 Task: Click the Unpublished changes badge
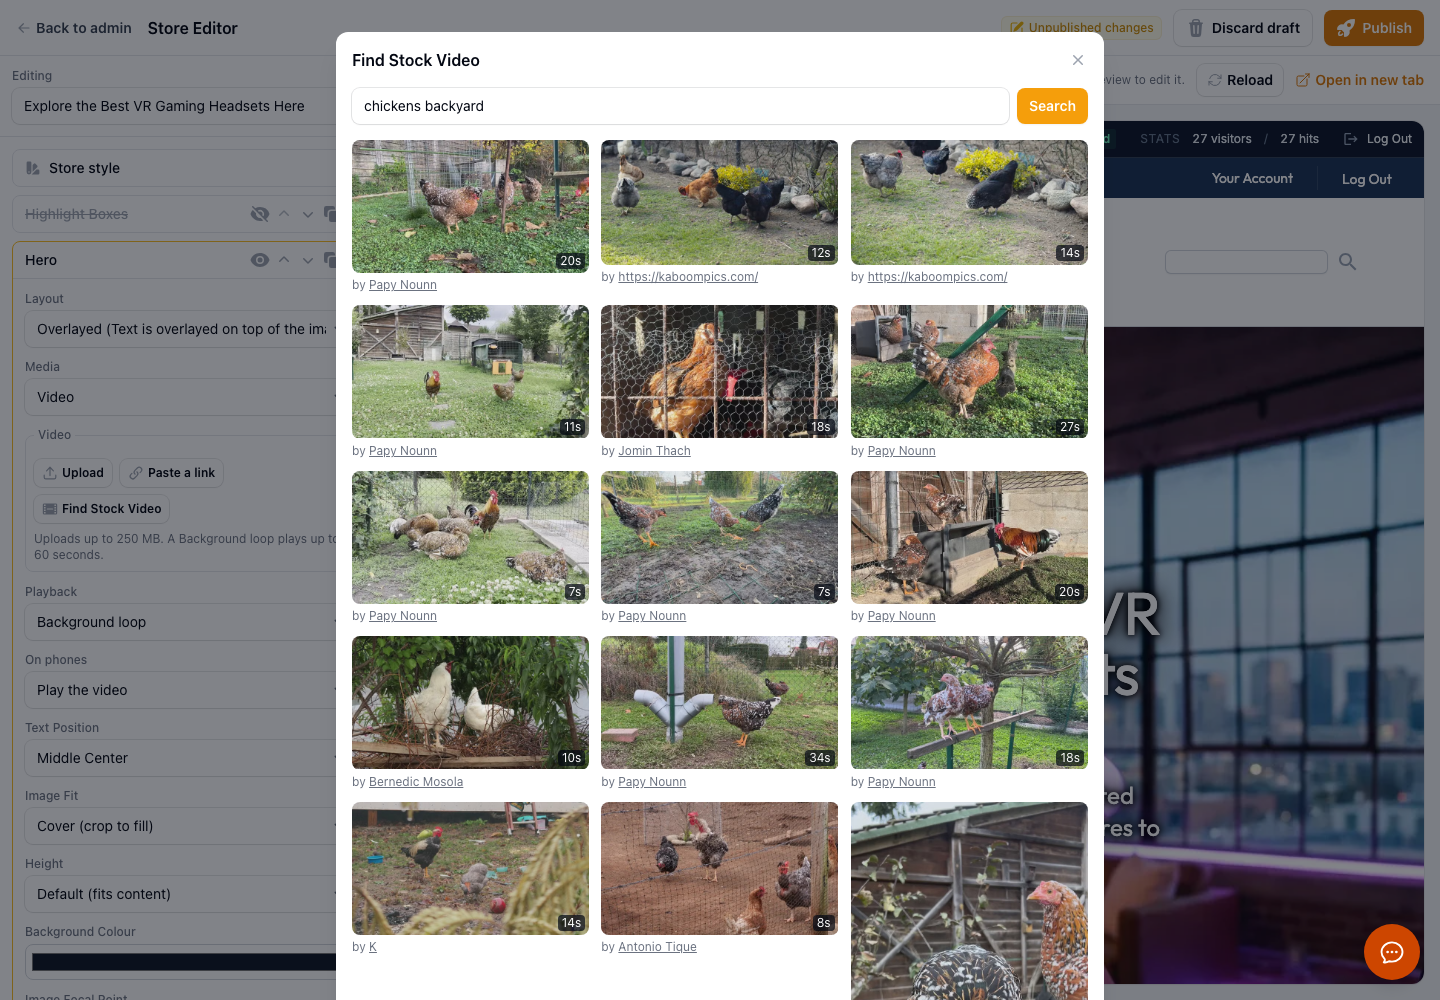(x=1081, y=28)
